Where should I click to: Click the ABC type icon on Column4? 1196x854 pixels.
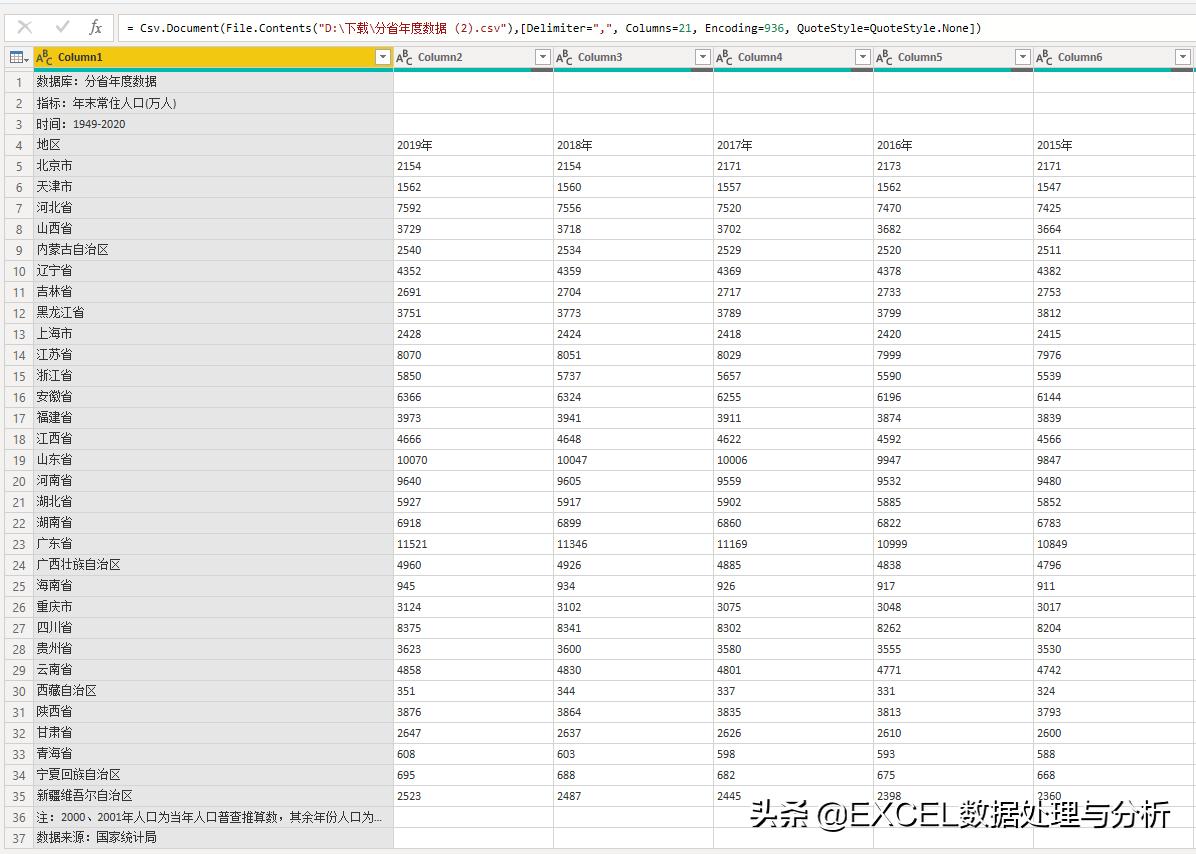(x=725, y=58)
